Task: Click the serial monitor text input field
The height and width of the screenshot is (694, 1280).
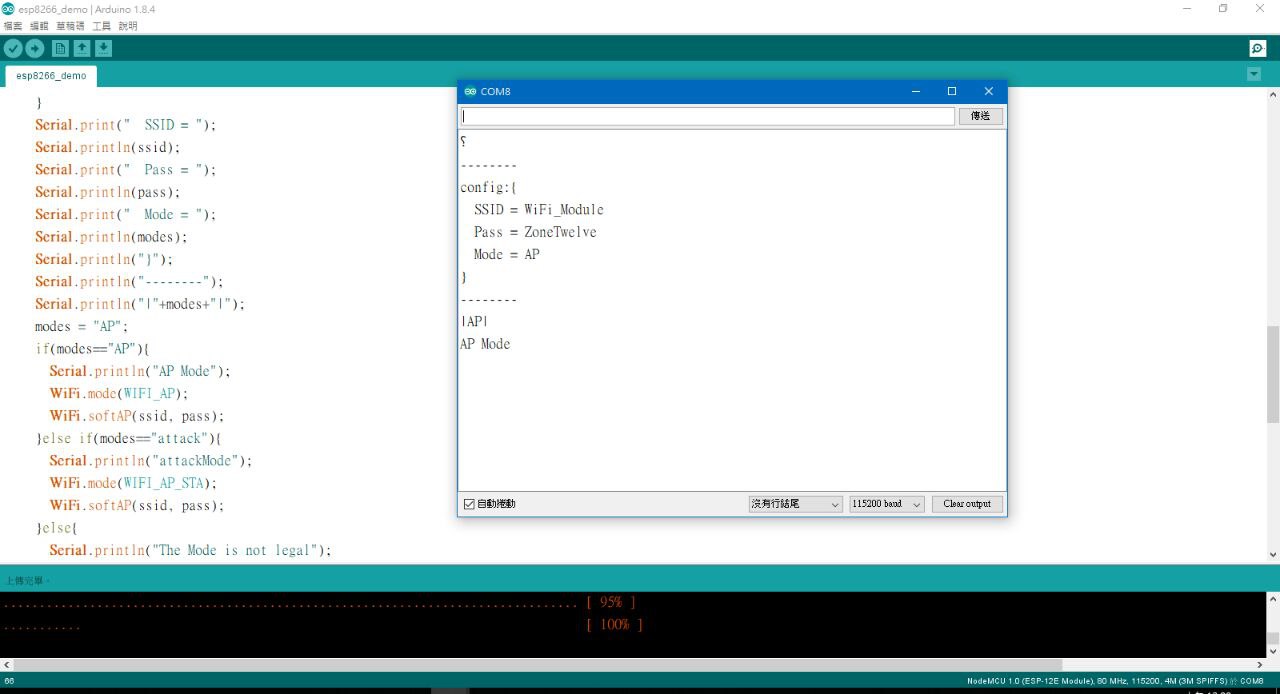Action: click(707, 116)
